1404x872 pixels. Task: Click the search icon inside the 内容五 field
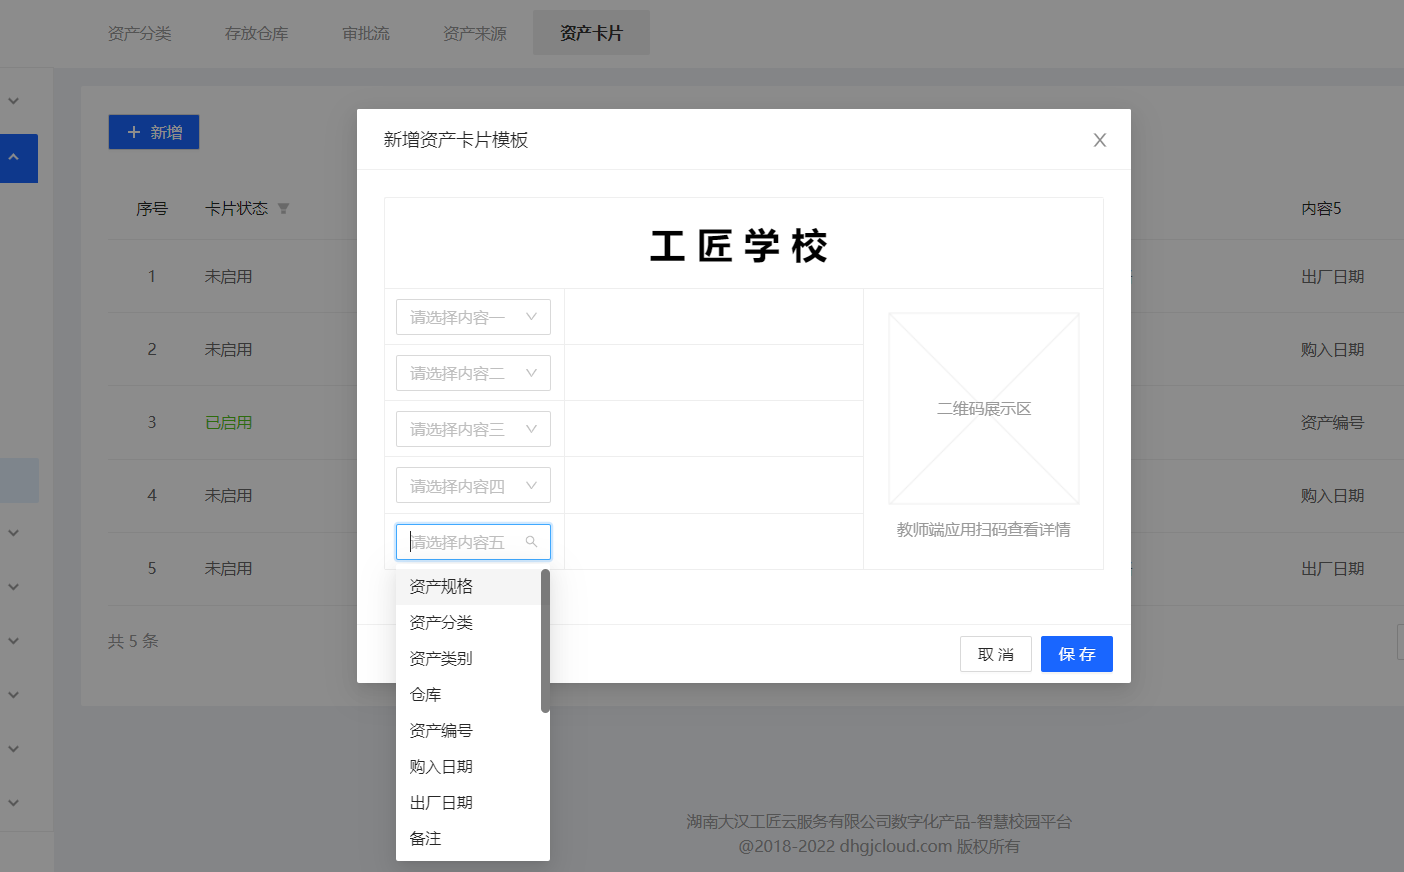coord(532,541)
